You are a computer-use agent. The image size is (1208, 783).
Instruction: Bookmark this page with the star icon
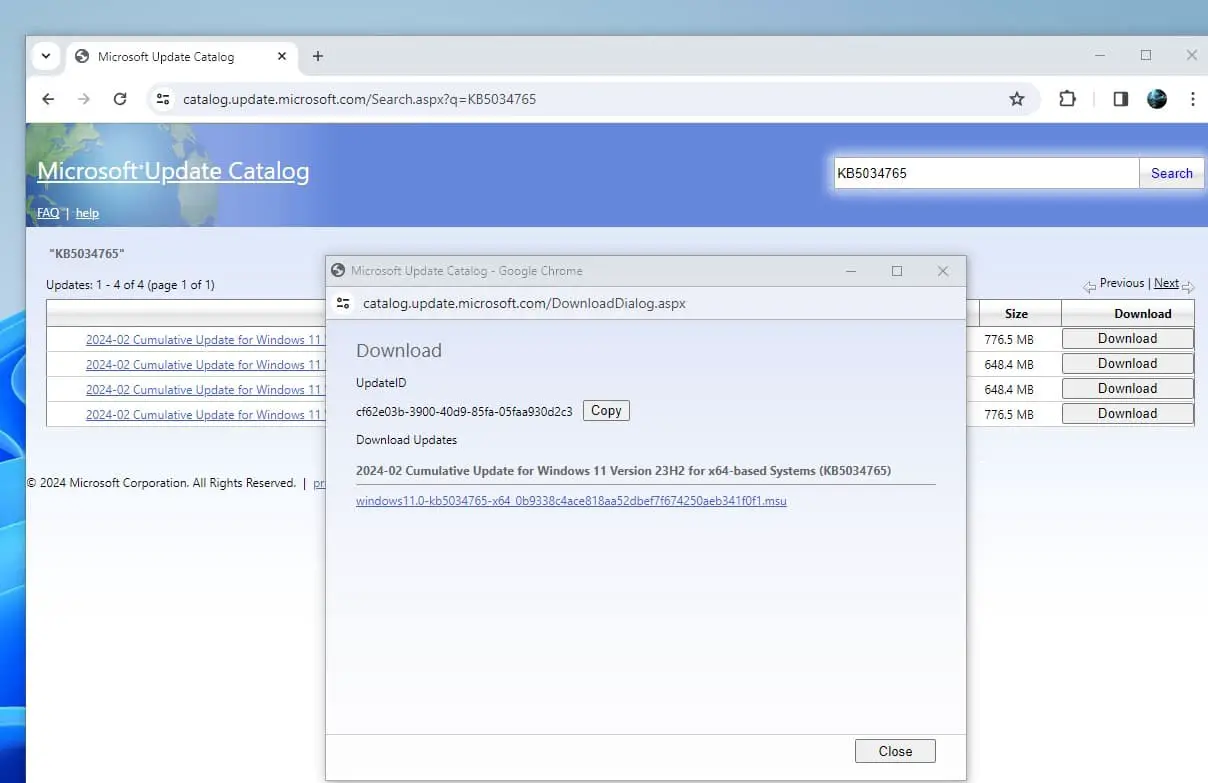point(1017,99)
